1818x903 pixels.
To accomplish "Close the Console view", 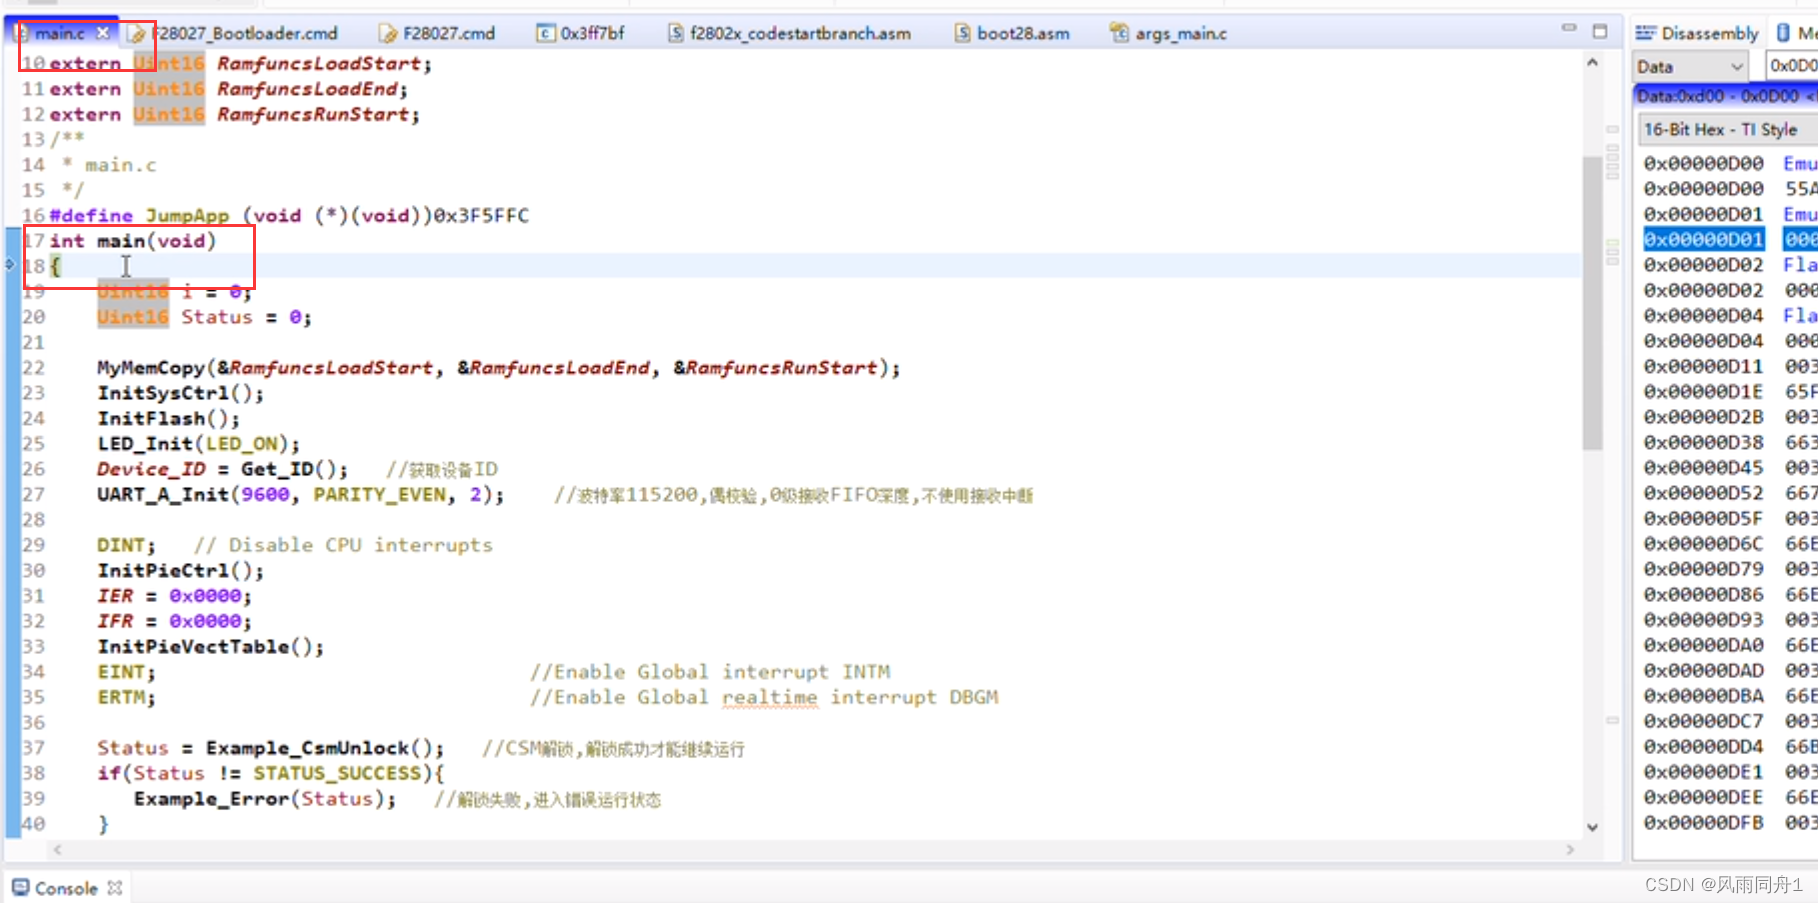I will click(x=115, y=888).
